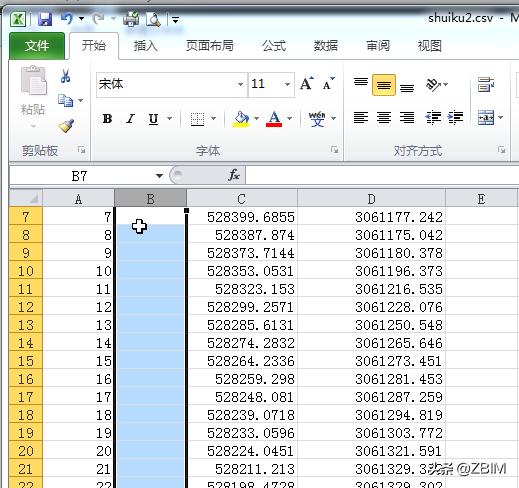This screenshot has height=488, width=519.
Task: Toggle the highlighted Middle Align button
Action: (384, 85)
